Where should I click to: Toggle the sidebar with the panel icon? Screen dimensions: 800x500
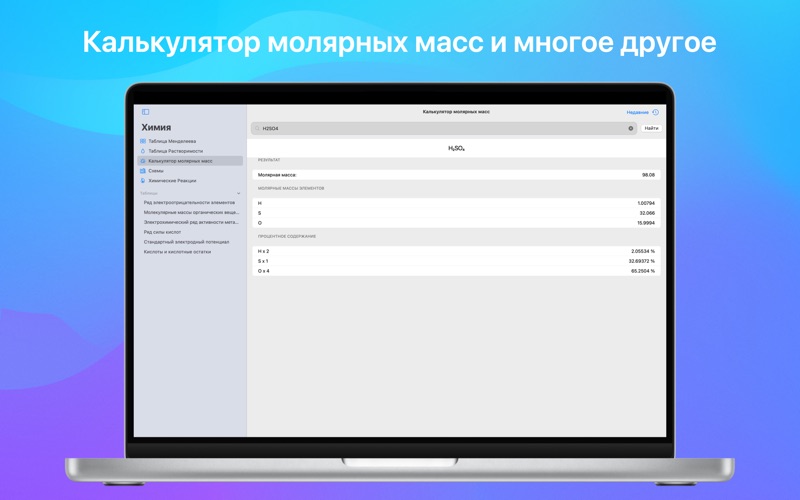click(145, 112)
